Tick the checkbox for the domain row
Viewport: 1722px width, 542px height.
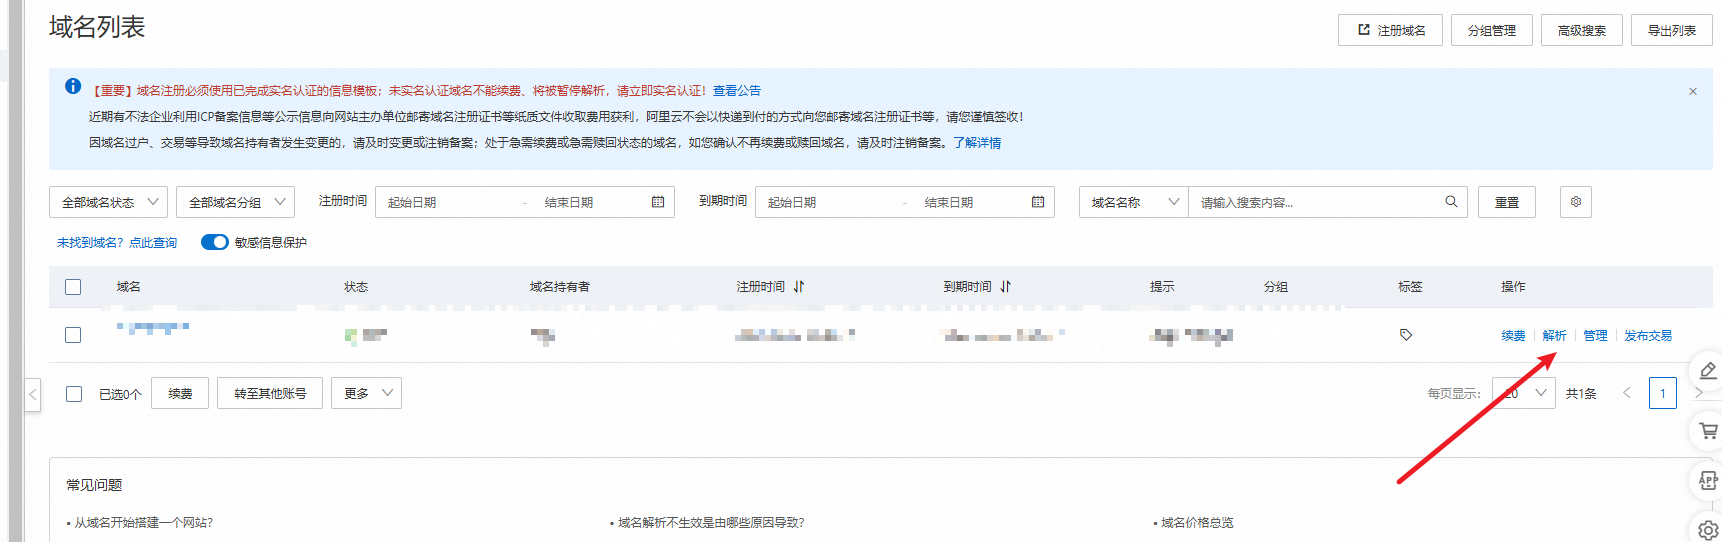click(73, 335)
